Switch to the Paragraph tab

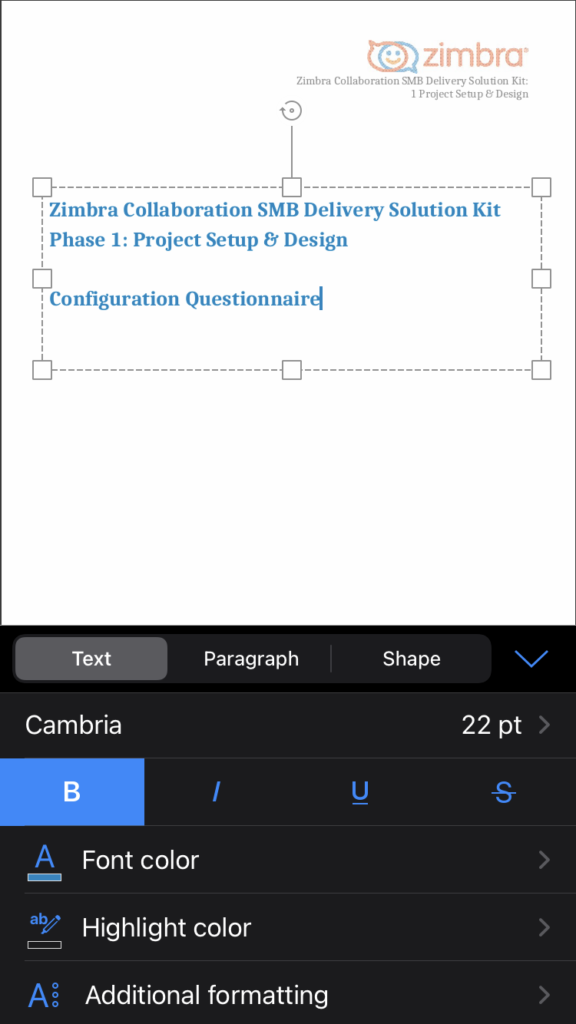pos(250,658)
